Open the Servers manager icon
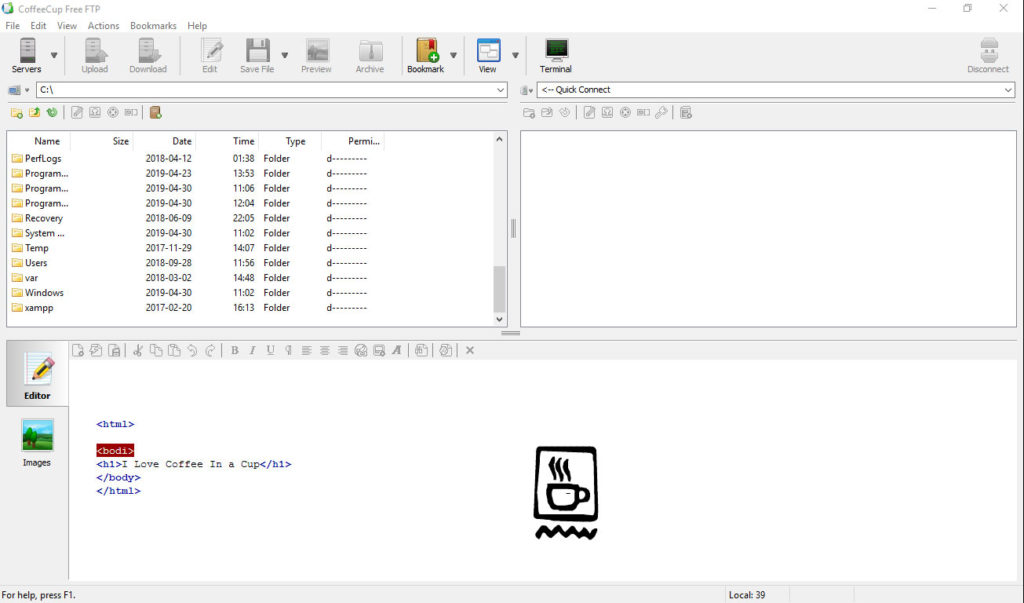This screenshot has width=1024, height=603. pyautogui.click(x=26, y=54)
